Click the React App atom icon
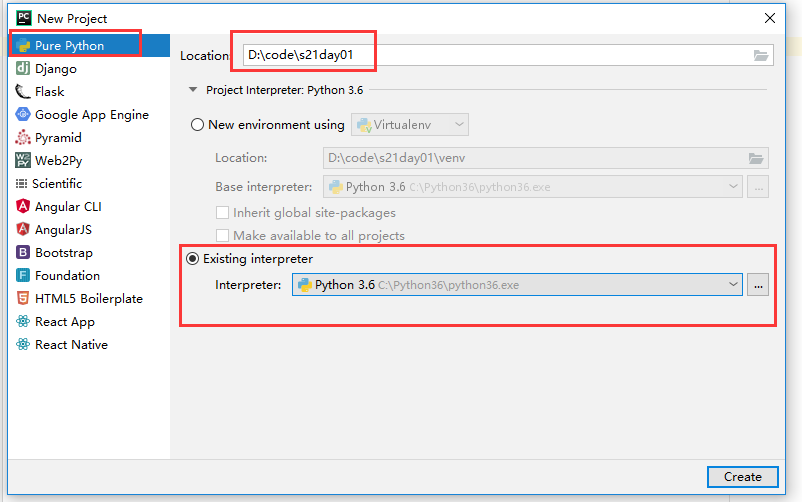 23,321
